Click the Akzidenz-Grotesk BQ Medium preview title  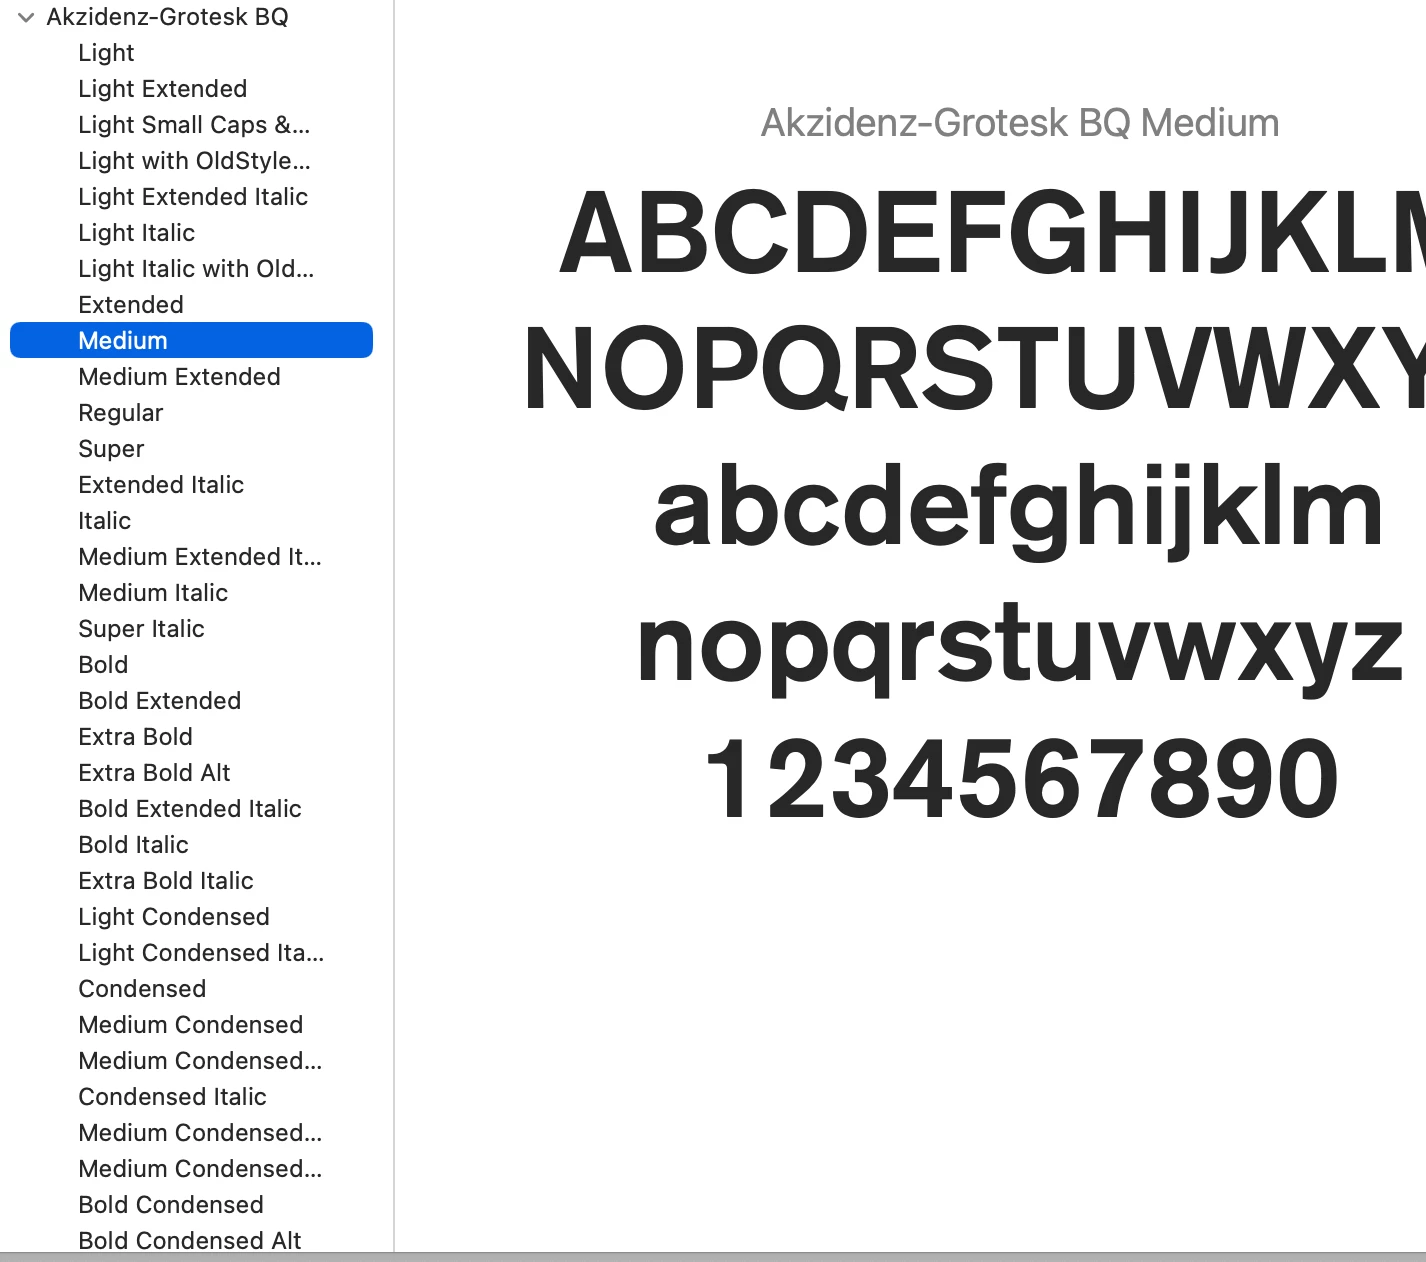pos(1020,123)
